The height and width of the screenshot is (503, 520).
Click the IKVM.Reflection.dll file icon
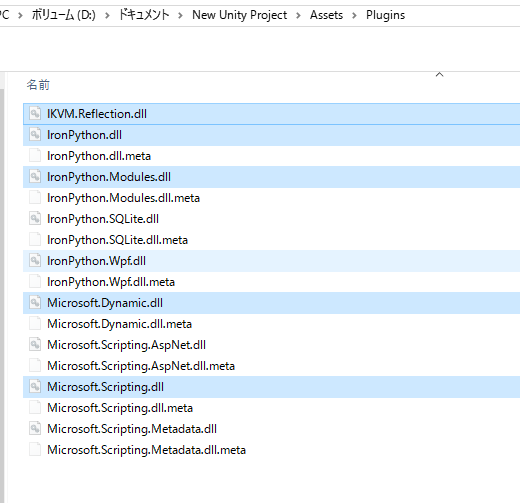(35, 114)
